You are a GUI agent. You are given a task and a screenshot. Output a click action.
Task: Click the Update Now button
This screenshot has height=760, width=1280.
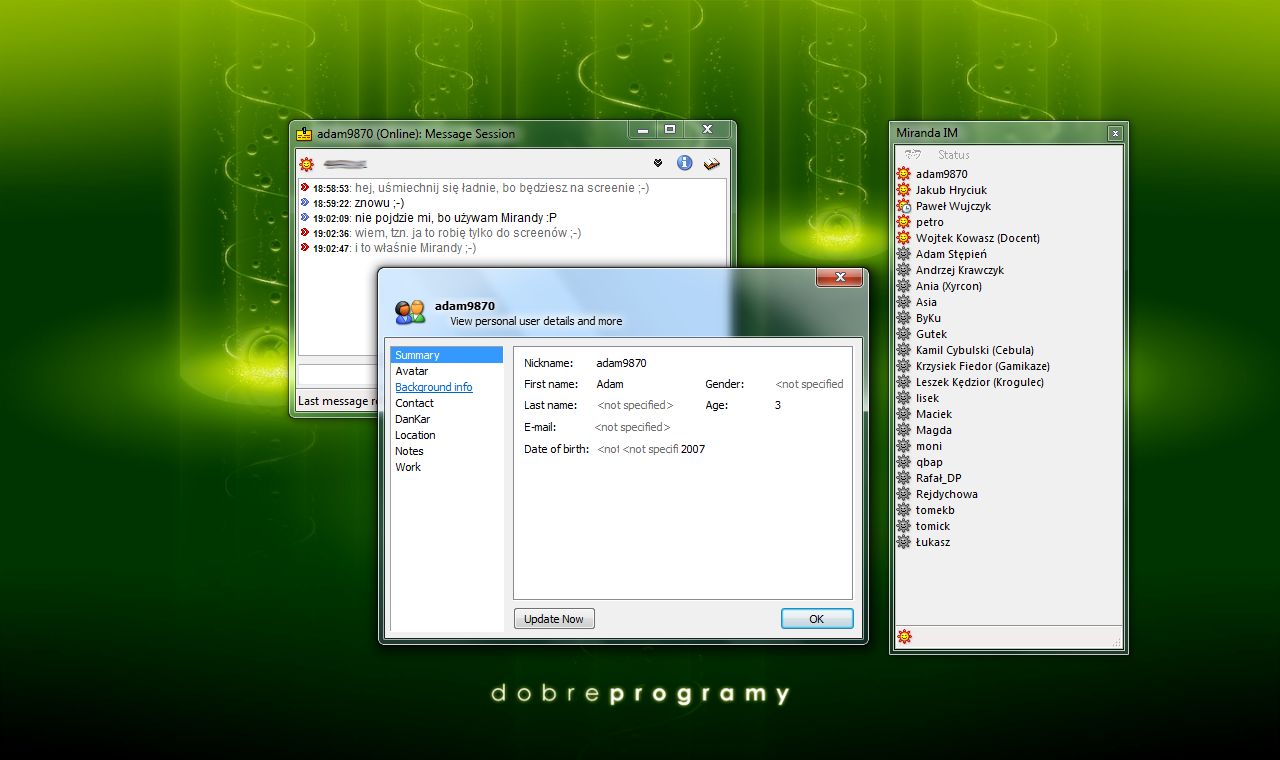[x=554, y=619]
